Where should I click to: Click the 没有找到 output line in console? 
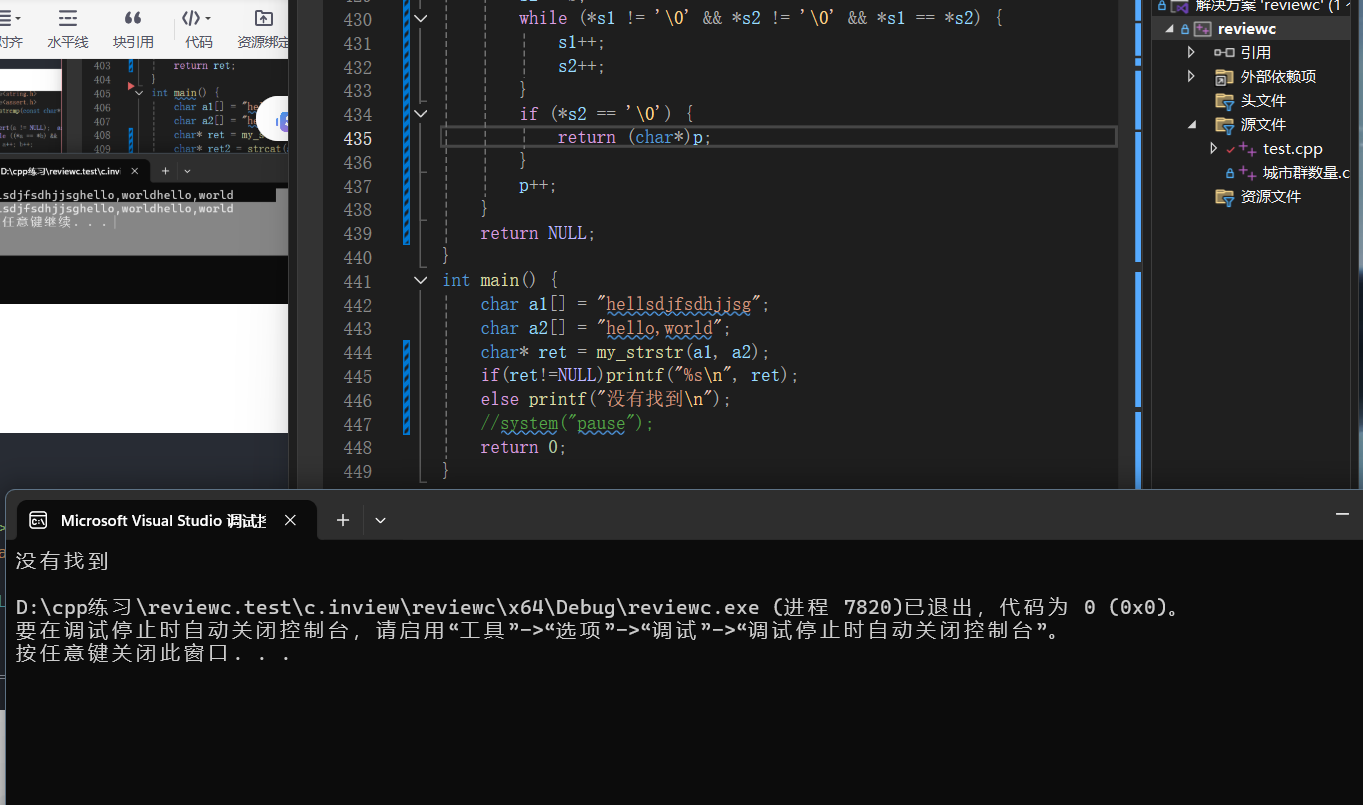pyautogui.click(x=62, y=561)
